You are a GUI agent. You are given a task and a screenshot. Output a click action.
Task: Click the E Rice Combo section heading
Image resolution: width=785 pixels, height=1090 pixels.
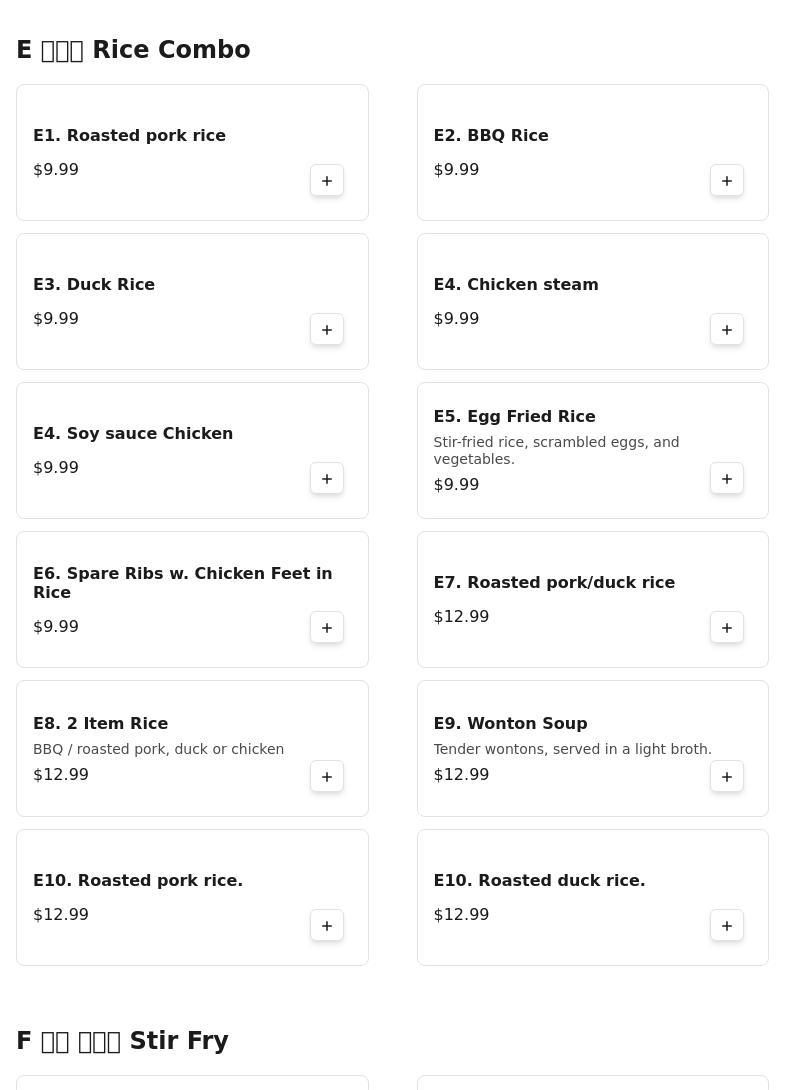tap(133, 50)
